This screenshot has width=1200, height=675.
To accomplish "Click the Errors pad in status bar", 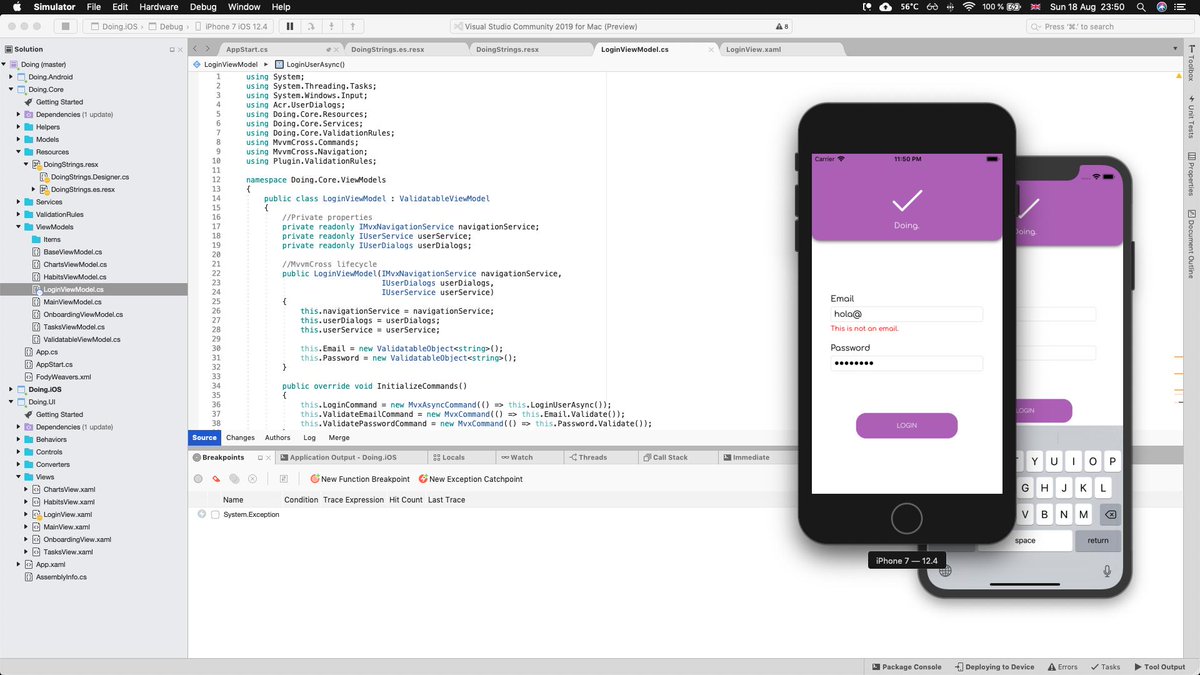I will point(1062,667).
